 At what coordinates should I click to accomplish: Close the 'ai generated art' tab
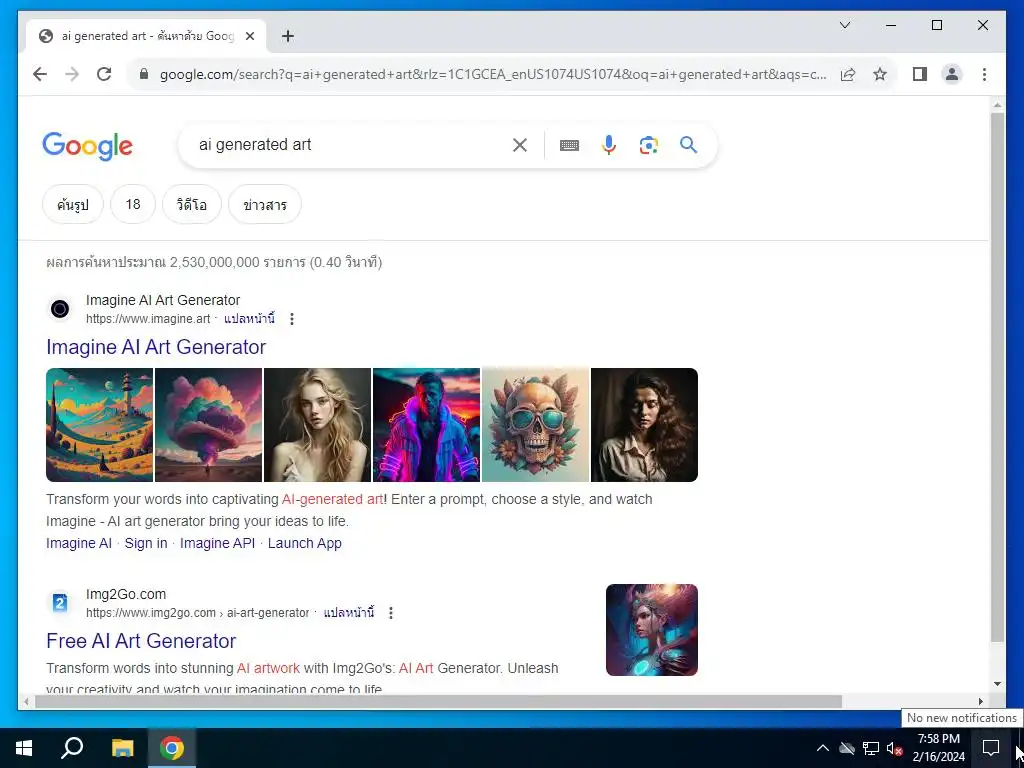click(249, 36)
